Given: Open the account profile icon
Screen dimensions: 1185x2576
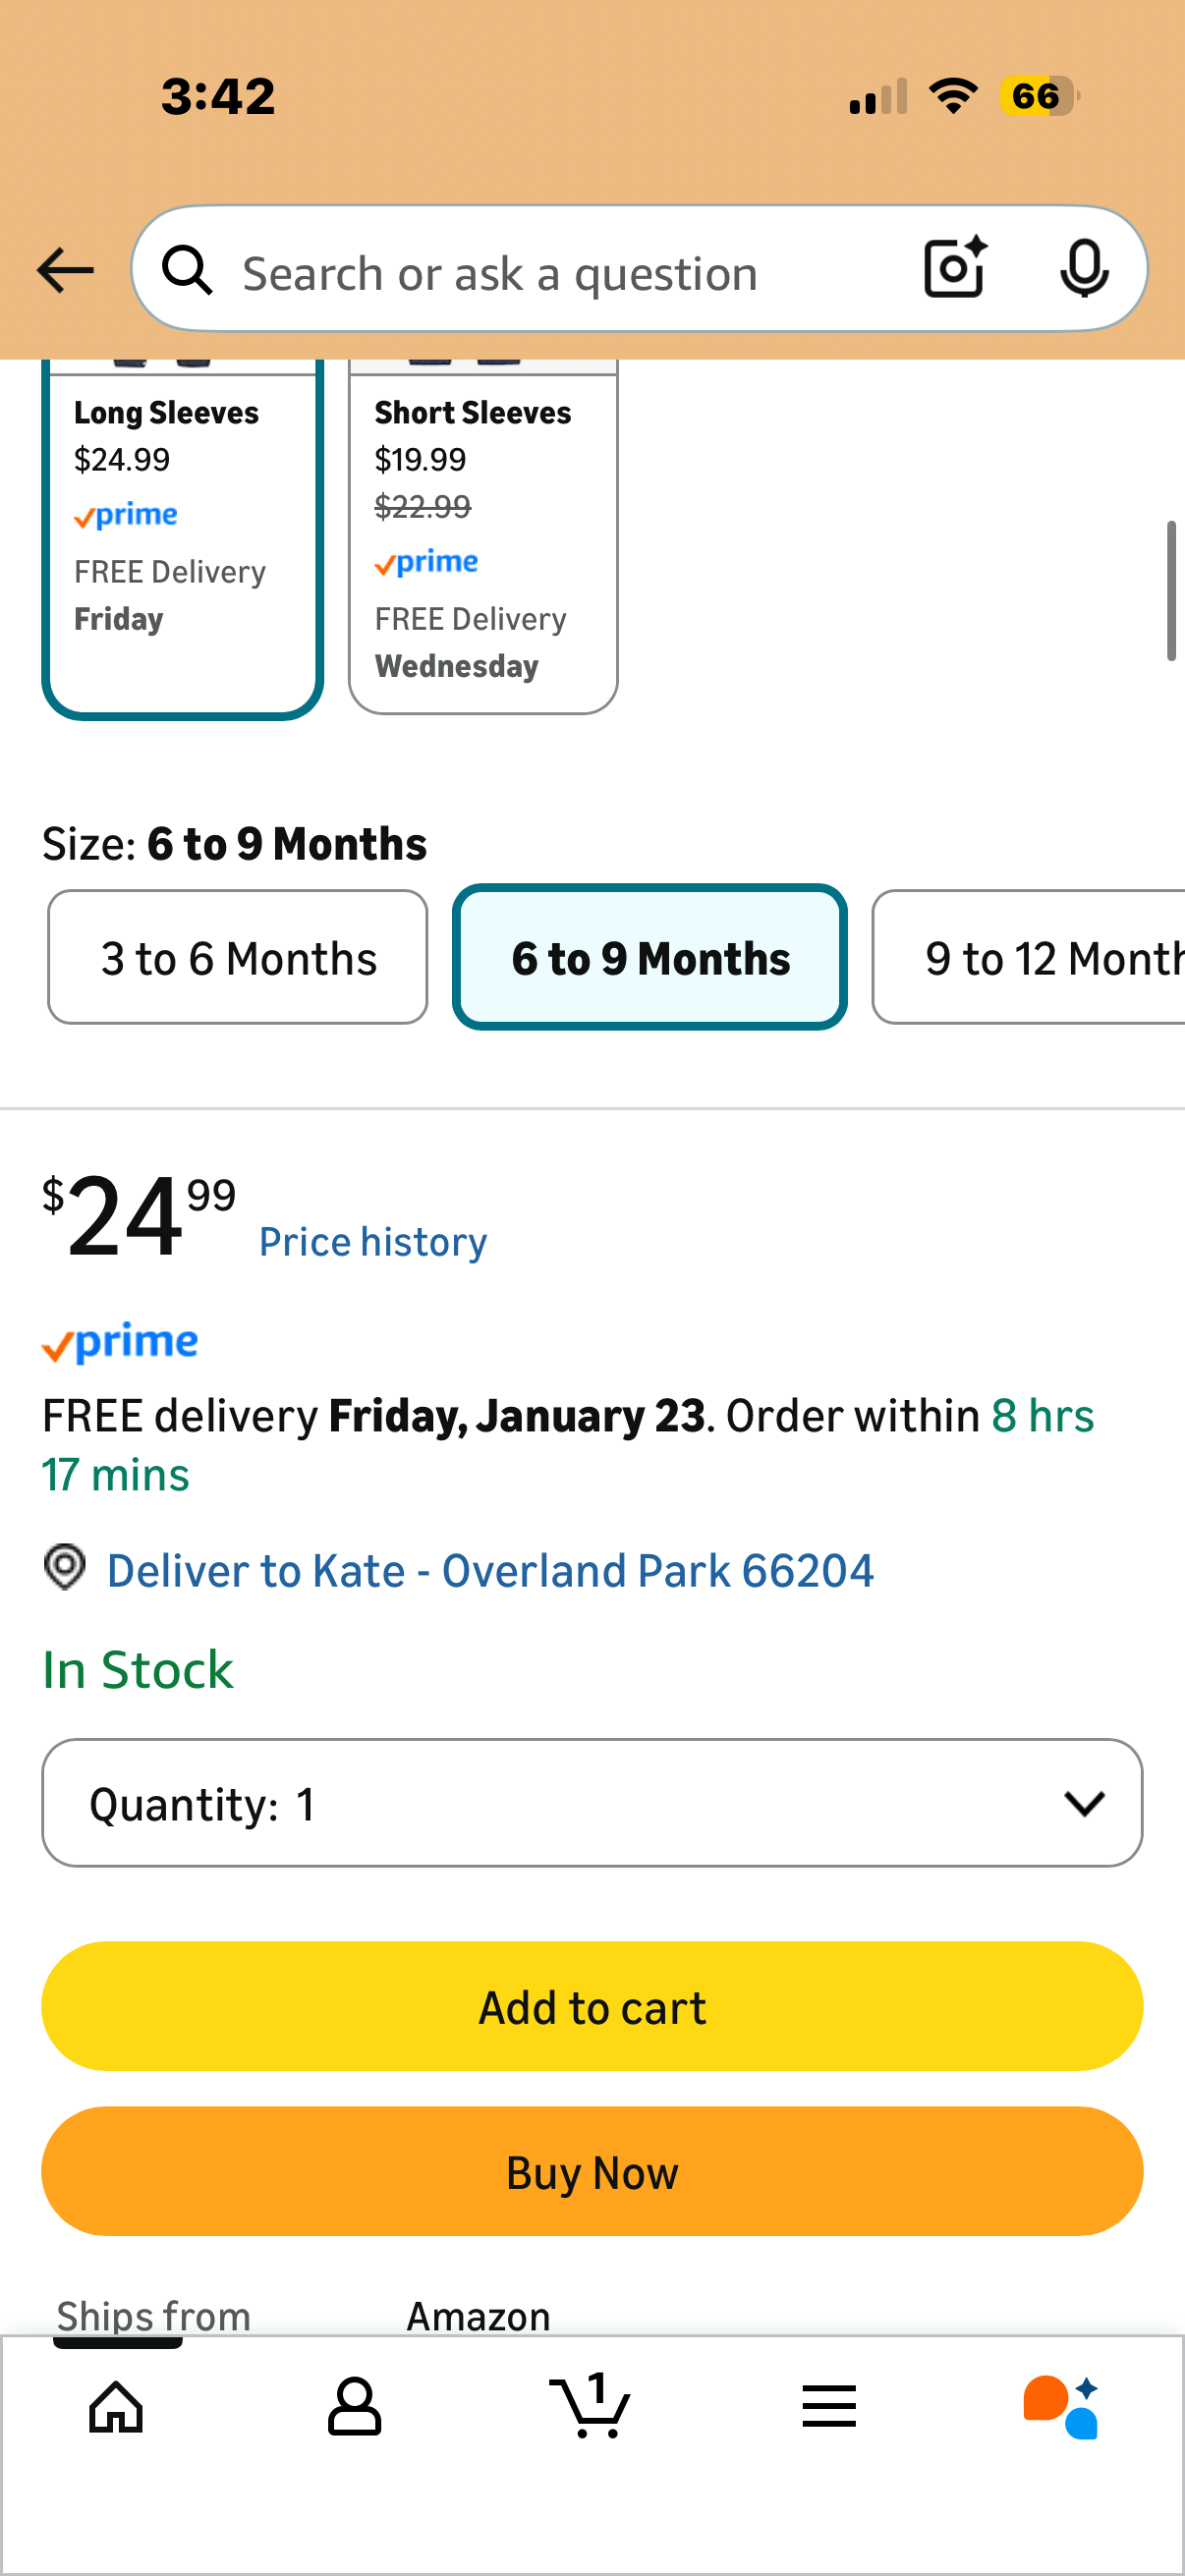Looking at the screenshot, I should point(354,2406).
